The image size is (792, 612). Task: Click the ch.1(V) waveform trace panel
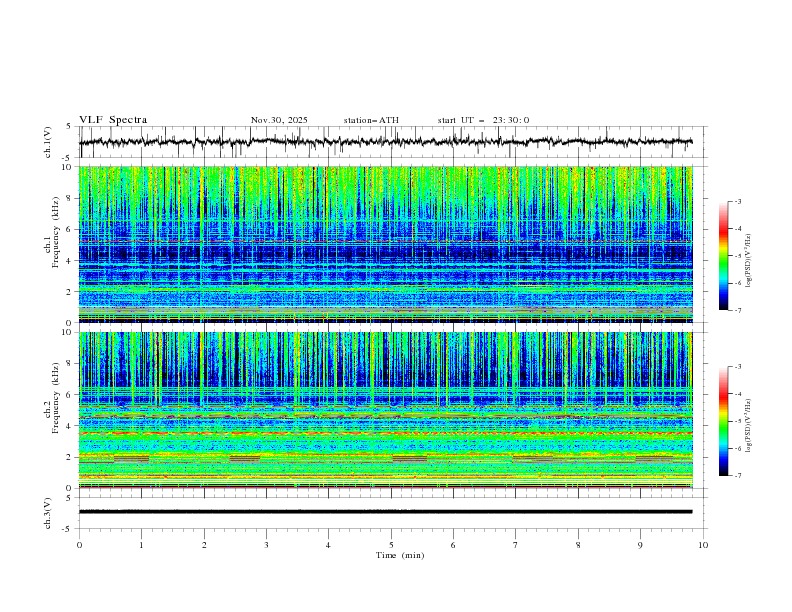[x=390, y=142]
